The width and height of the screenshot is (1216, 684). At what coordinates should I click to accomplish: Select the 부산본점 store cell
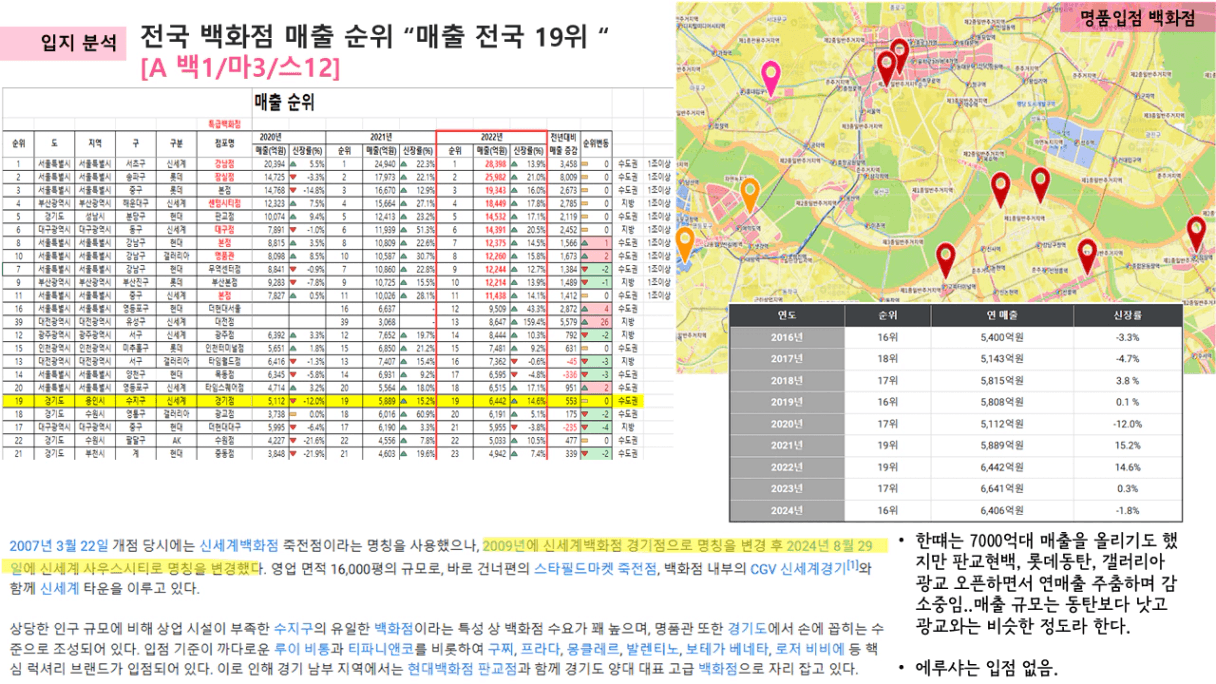click(225, 282)
